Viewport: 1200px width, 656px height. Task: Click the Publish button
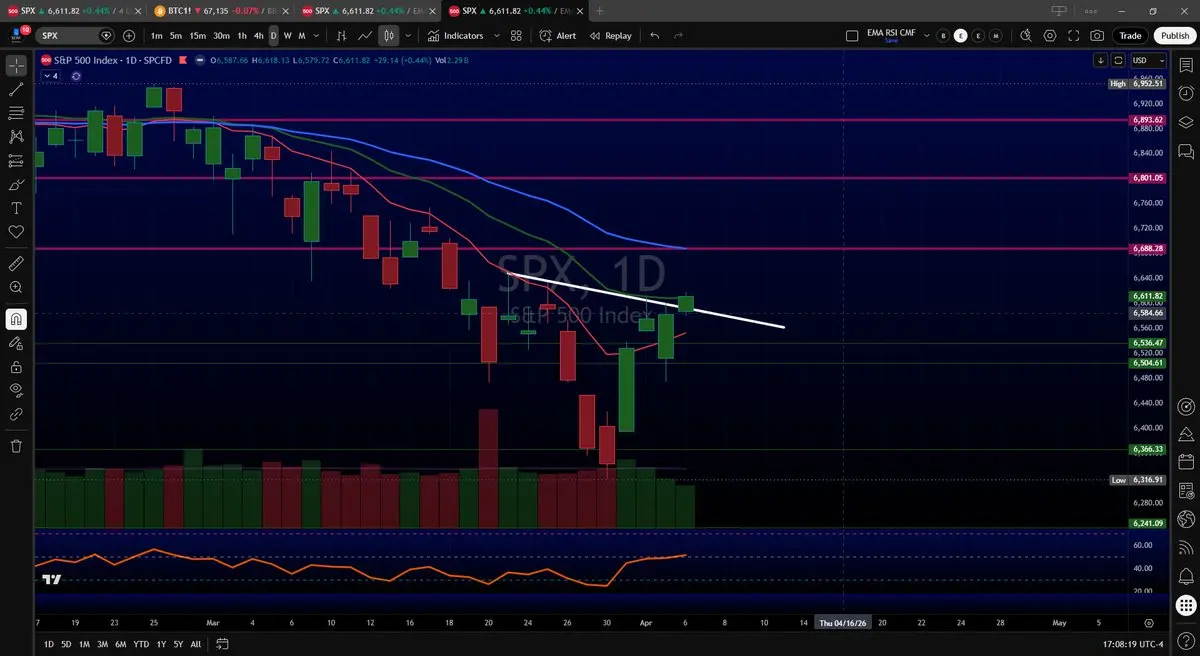pyautogui.click(x=1174, y=36)
